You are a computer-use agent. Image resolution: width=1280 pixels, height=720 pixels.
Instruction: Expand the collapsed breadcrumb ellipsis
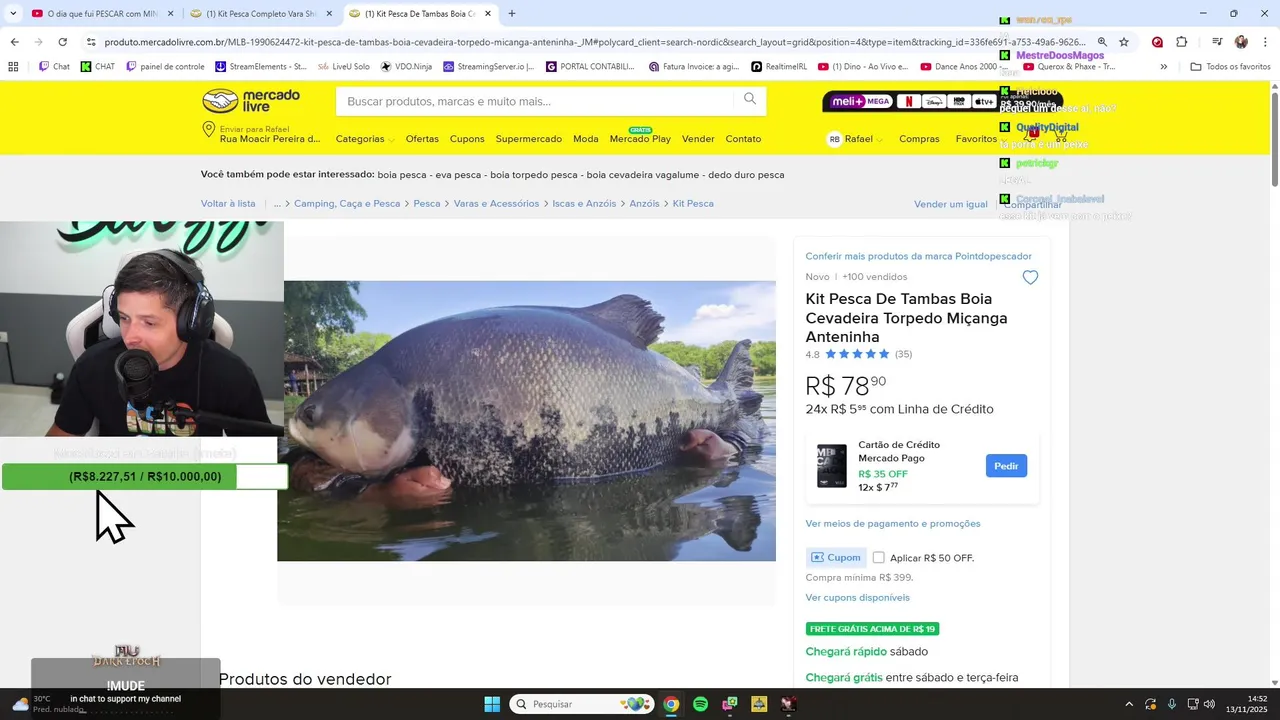click(278, 203)
